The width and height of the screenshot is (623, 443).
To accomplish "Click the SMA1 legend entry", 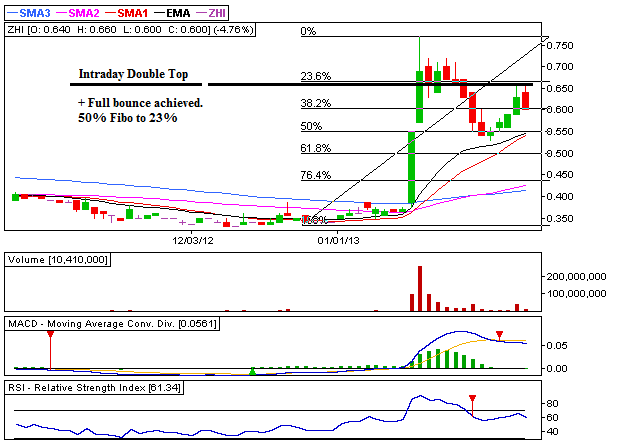I will tap(127, 13).
